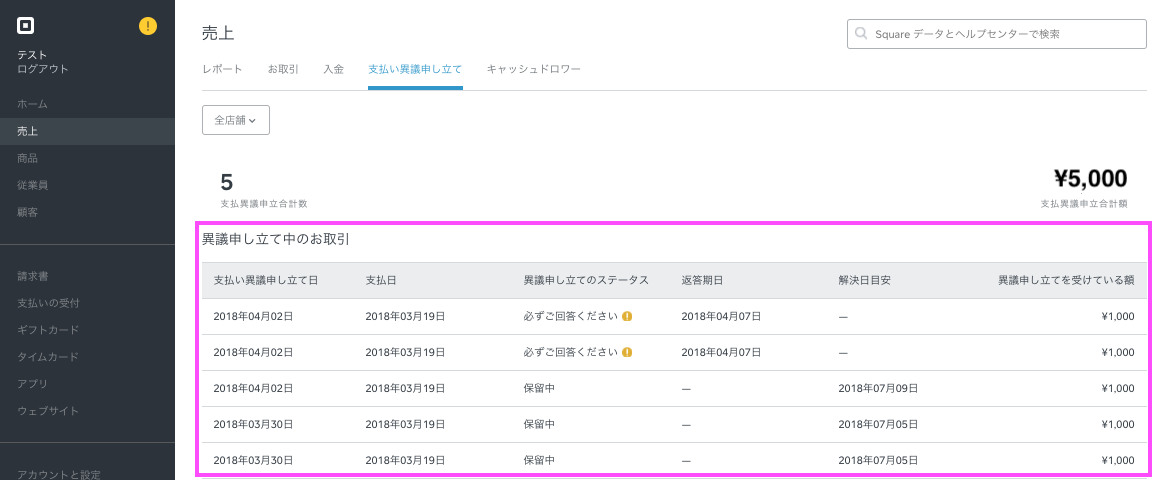Go to ホーム in the sidebar
1161x480 pixels.
(32, 104)
